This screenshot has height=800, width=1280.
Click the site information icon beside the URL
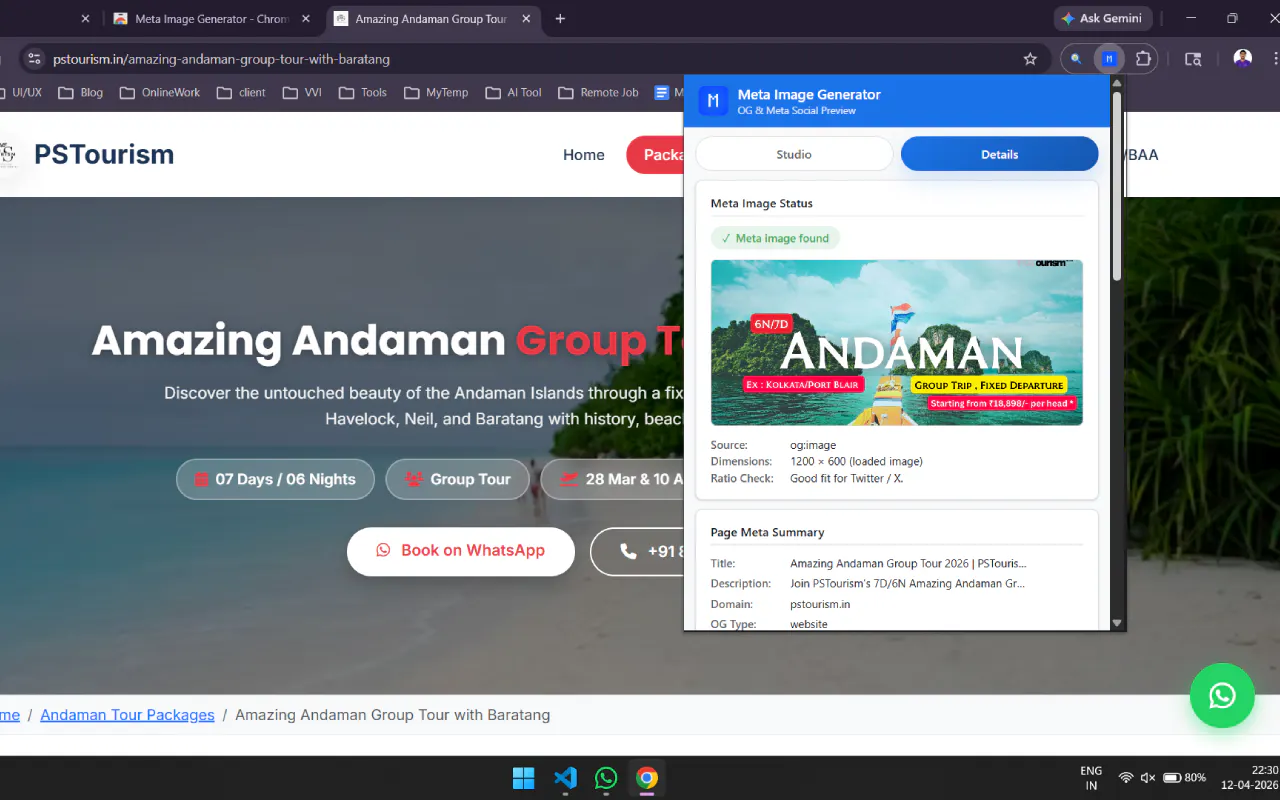click(x=34, y=59)
